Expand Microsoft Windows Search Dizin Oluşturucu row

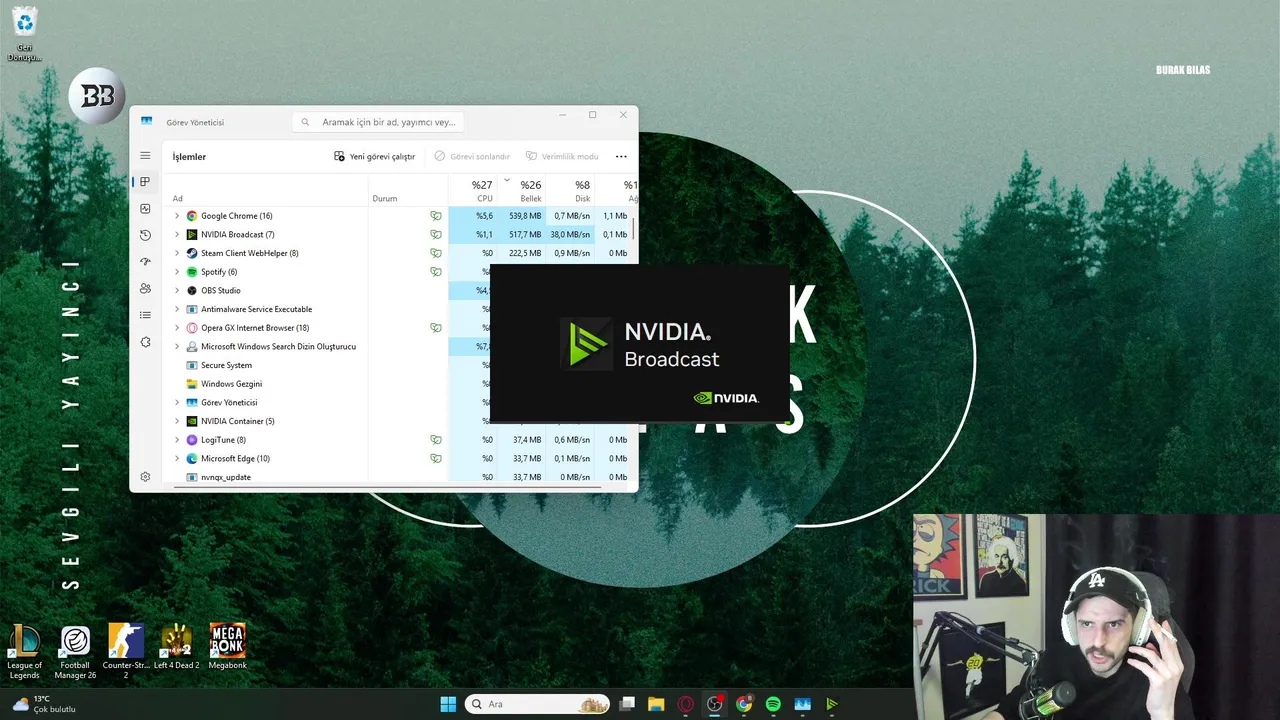click(x=177, y=347)
